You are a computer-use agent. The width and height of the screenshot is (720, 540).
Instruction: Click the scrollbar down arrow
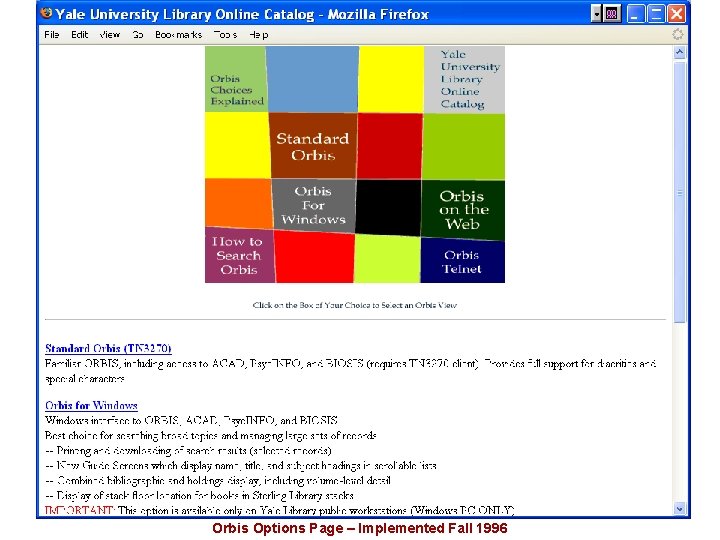pos(680,508)
